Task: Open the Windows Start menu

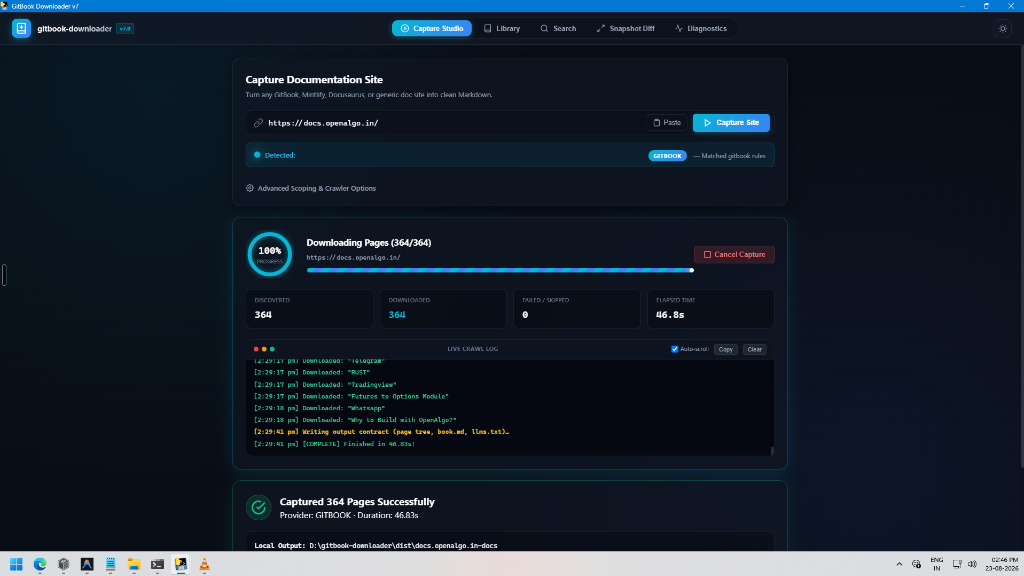Action: (x=16, y=564)
